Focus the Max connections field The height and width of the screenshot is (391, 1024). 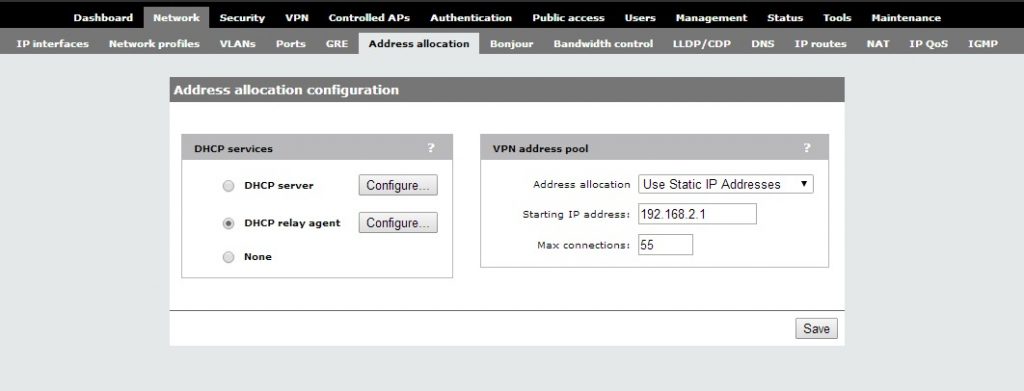point(665,245)
